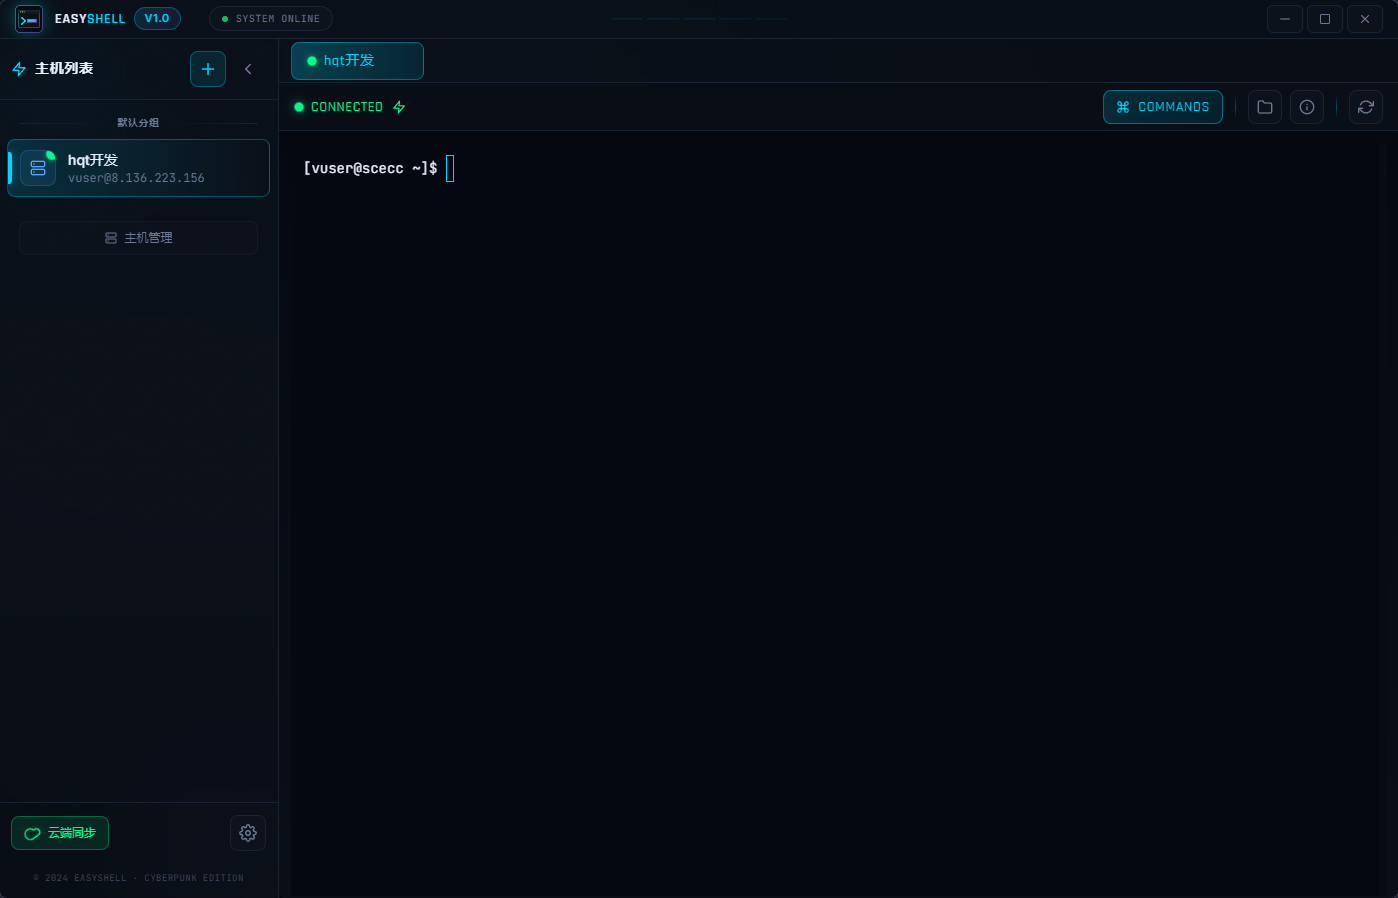Viewport: 1398px width, 898px height.
Task: Click the SYSTEM ONLINE status badge
Action: click(x=271, y=19)
